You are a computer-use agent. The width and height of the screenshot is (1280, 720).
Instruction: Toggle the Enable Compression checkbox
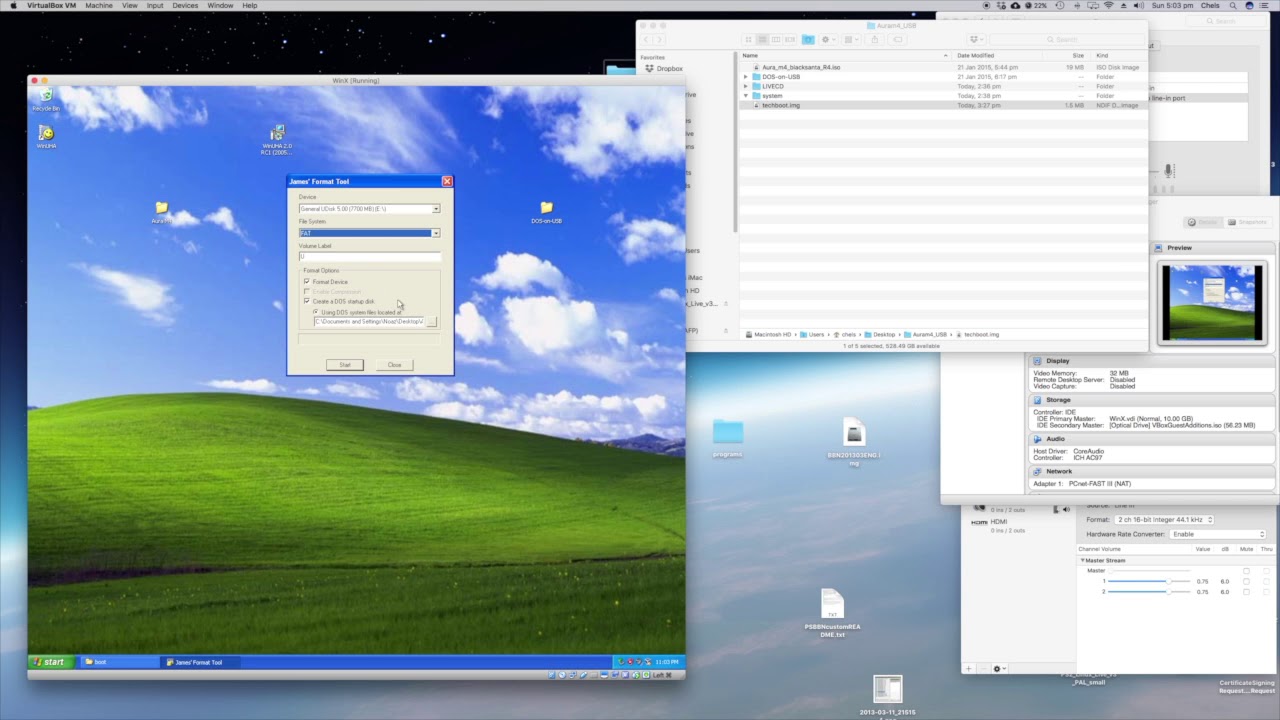[x=307, y=292]
